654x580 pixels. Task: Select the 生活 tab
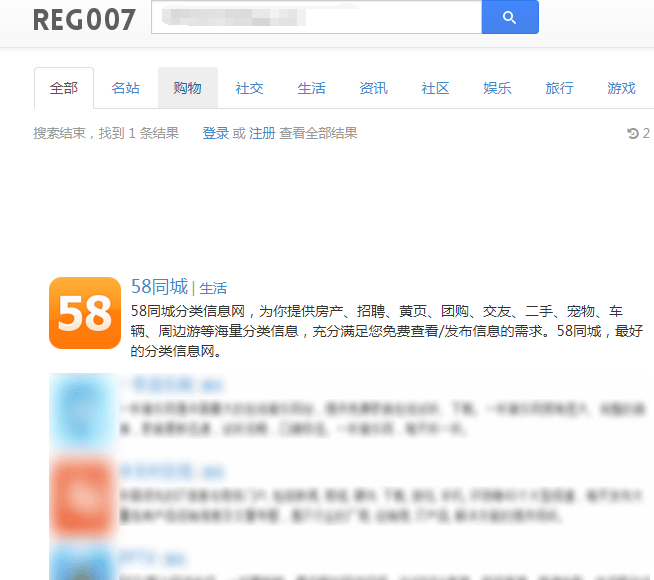click(x=312, y=88)
